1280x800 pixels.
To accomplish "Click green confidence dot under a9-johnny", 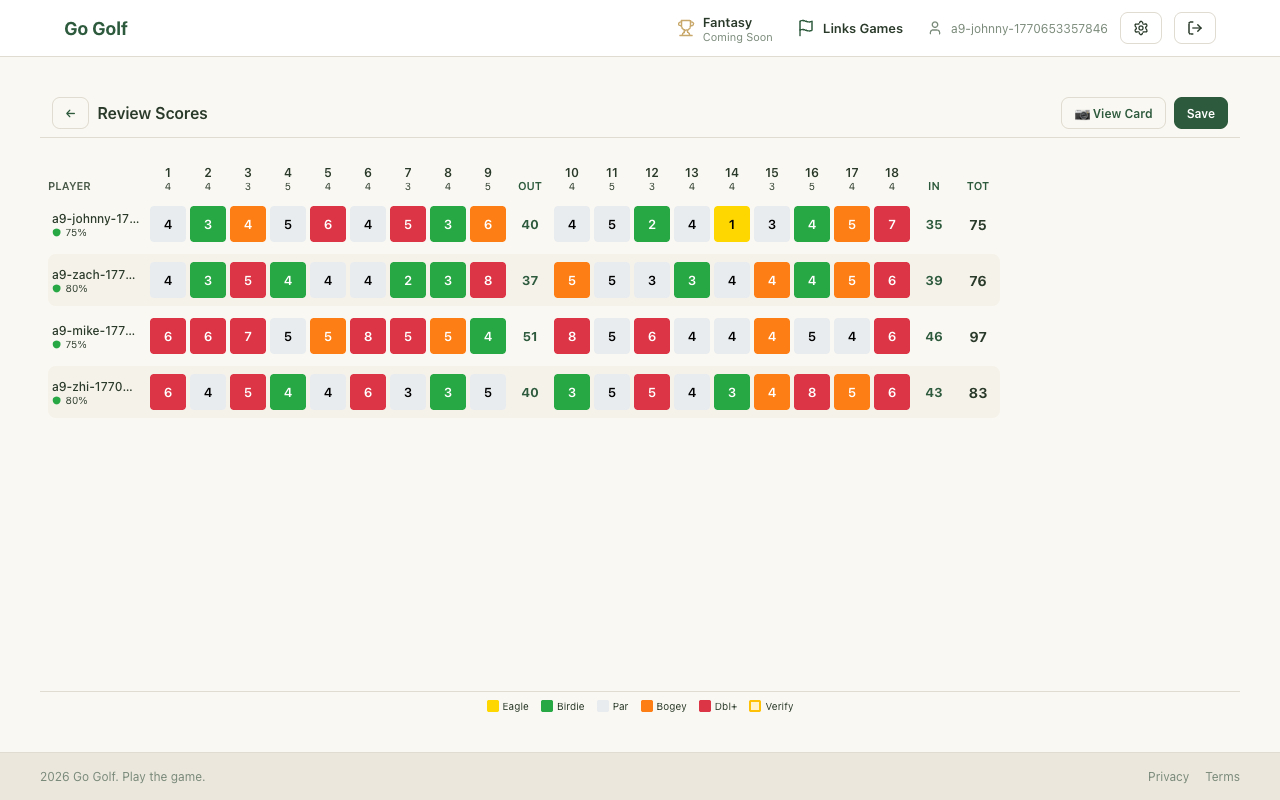I will 57,233.
